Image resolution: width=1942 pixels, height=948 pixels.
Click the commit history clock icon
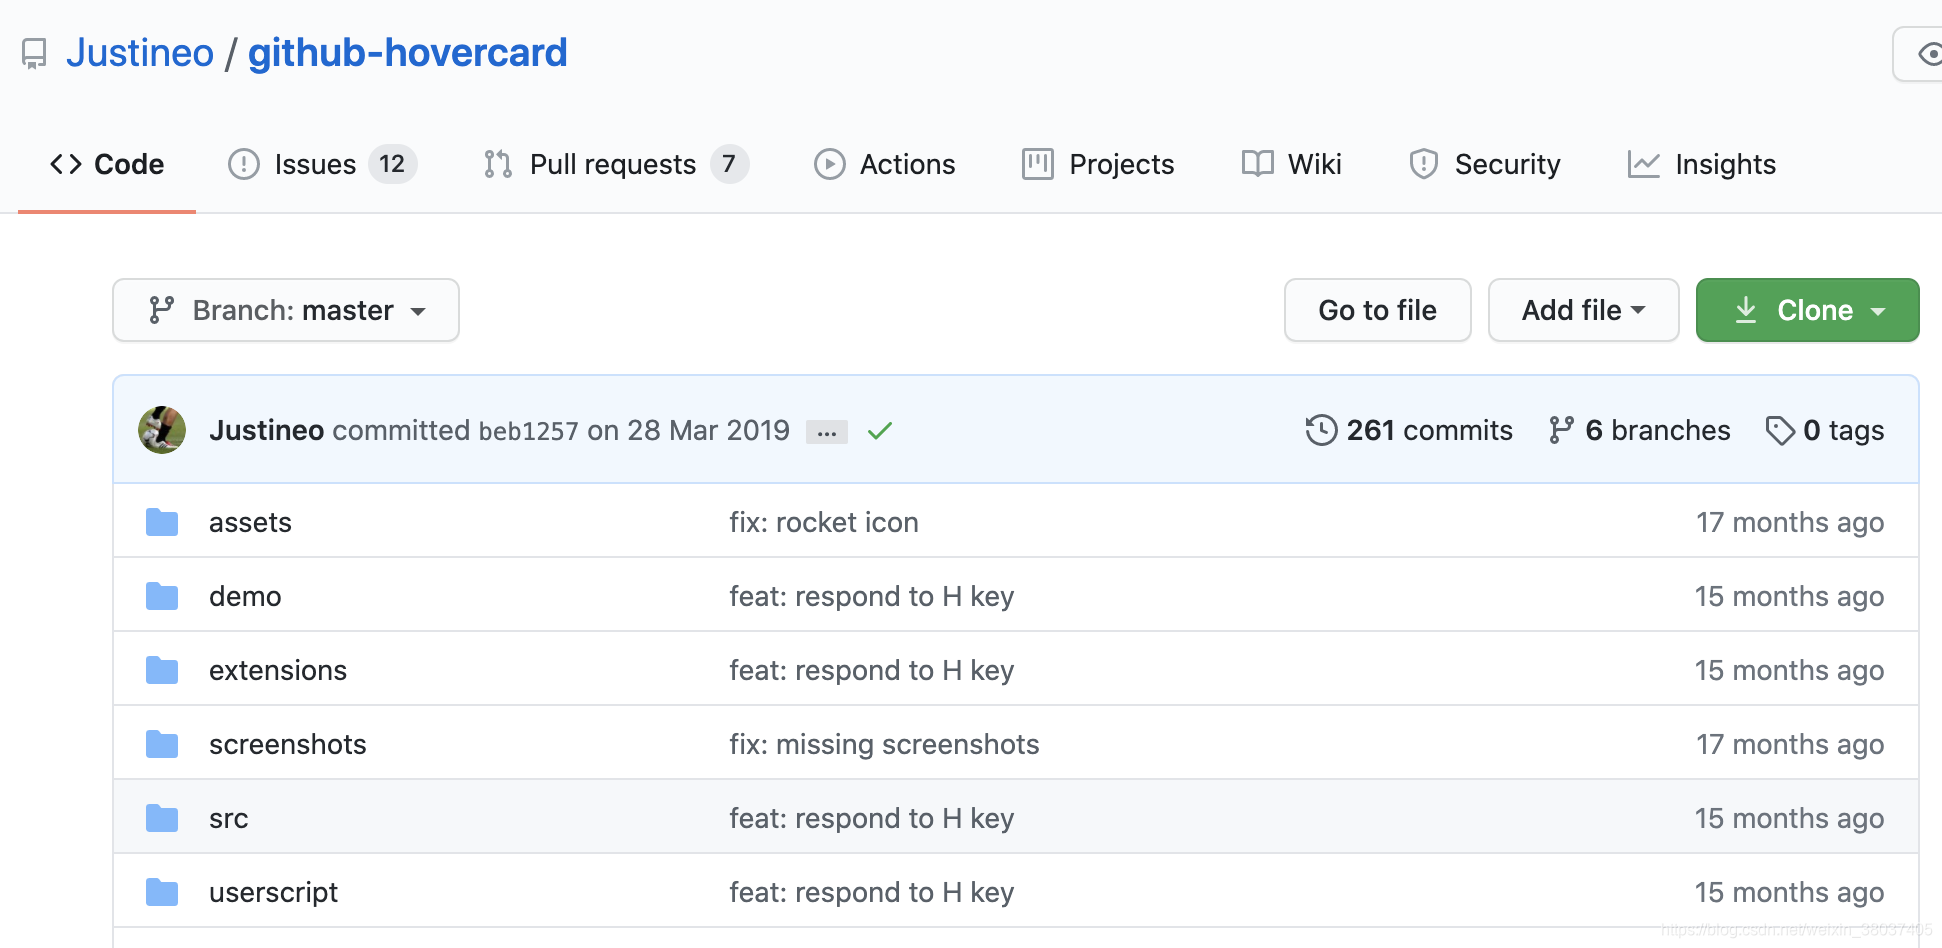tap(1321, 430)
